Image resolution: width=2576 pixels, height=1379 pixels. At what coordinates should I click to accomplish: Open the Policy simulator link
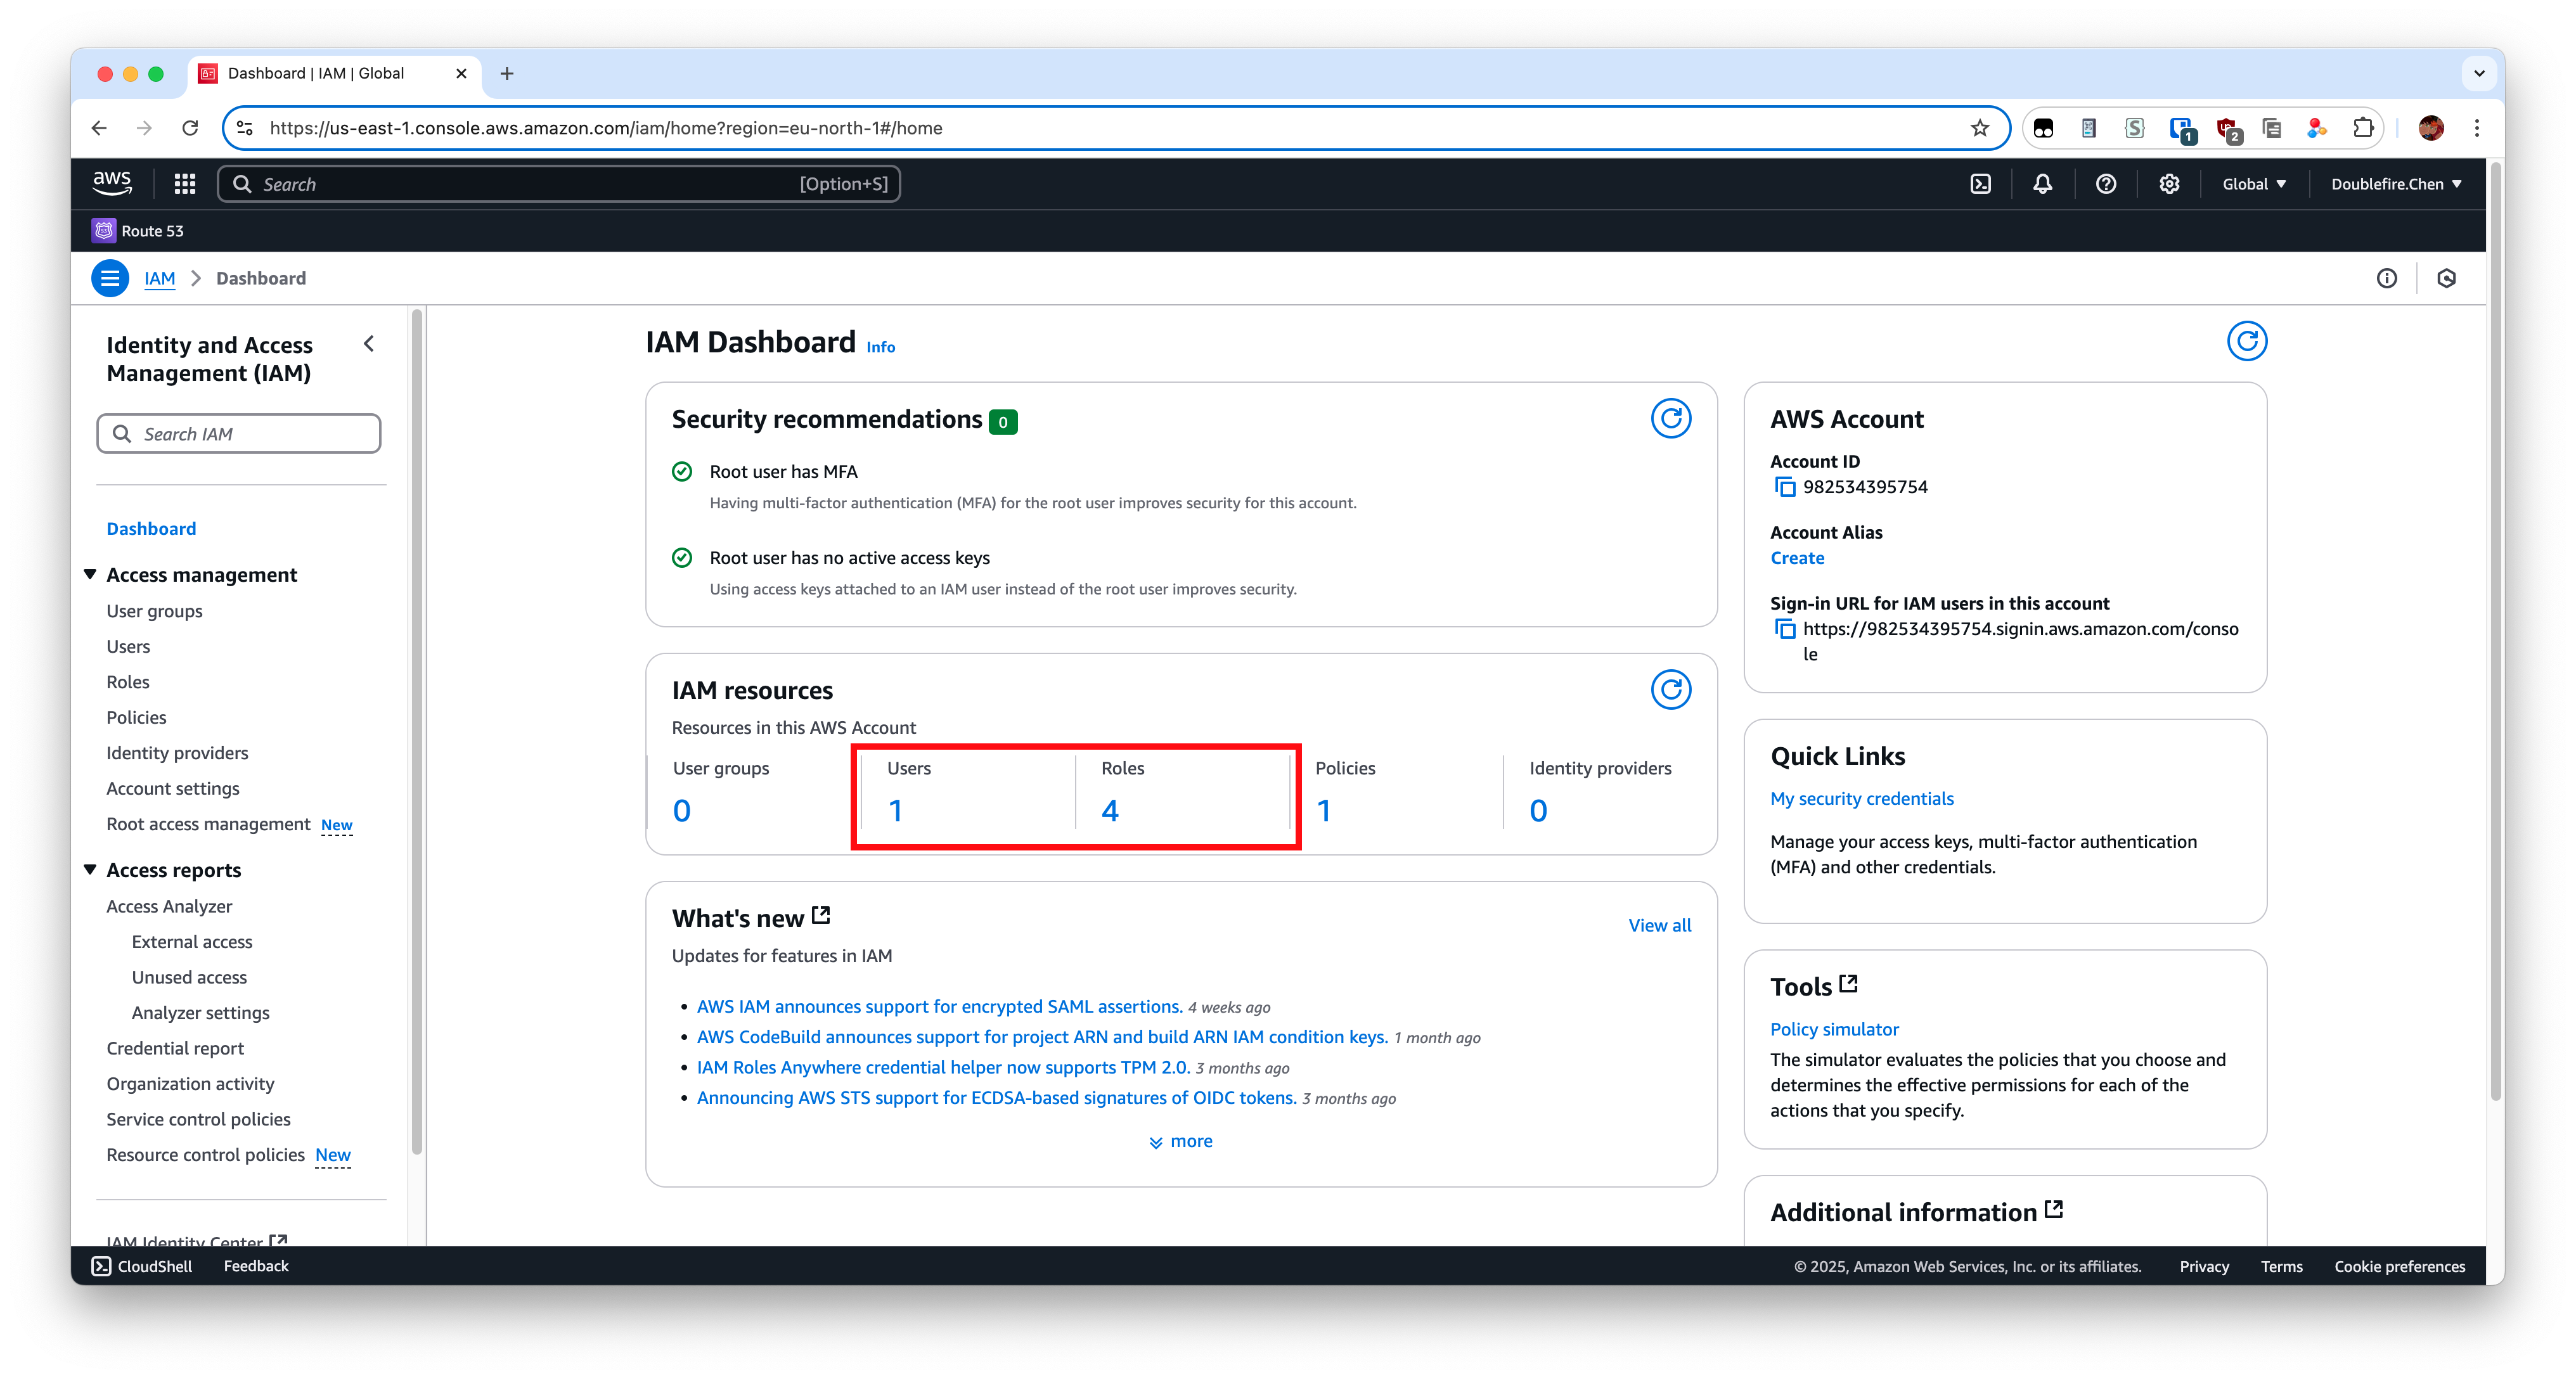(x=1834, y=1029)
